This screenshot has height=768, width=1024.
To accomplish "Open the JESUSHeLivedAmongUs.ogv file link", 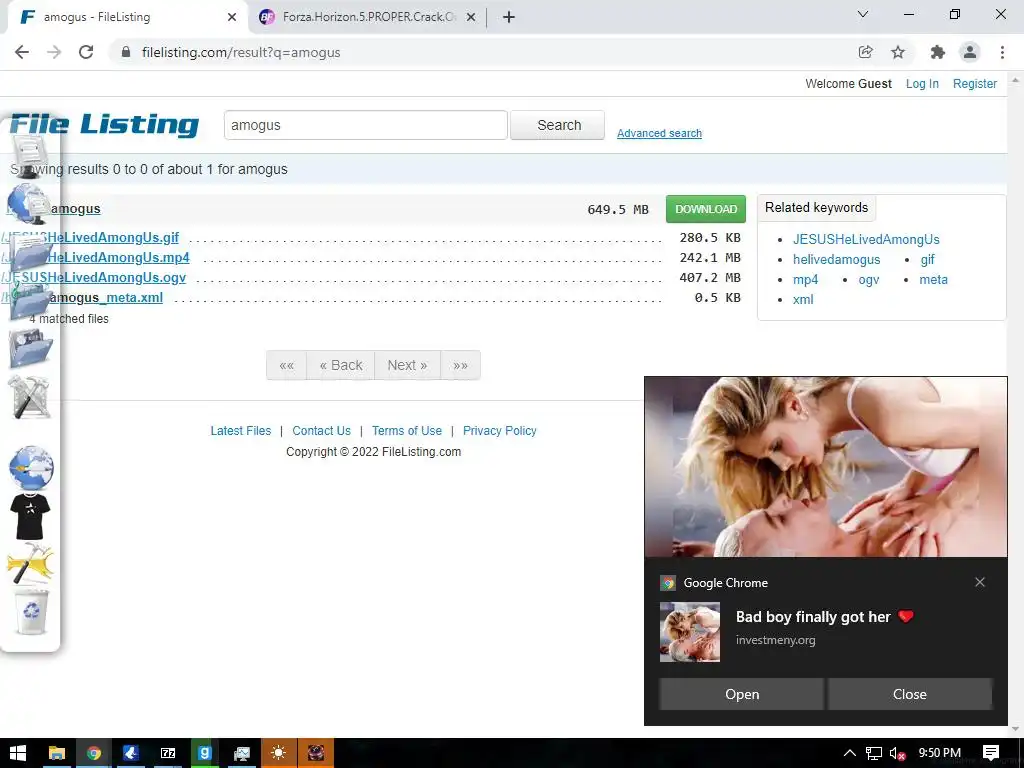I will 93,278.
